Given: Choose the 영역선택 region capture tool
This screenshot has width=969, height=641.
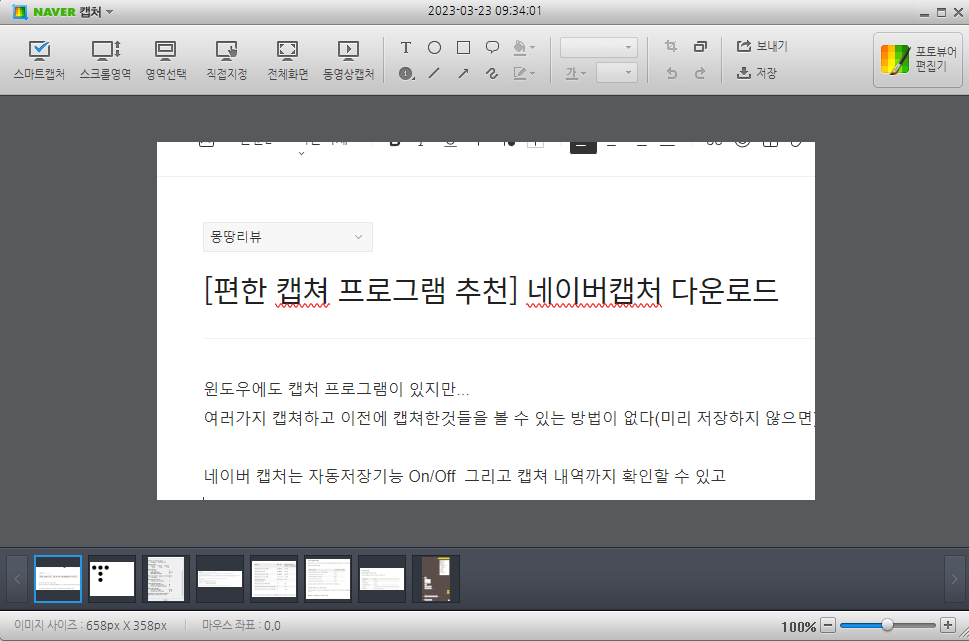Looking at the screenshot, I should (166, 60).
